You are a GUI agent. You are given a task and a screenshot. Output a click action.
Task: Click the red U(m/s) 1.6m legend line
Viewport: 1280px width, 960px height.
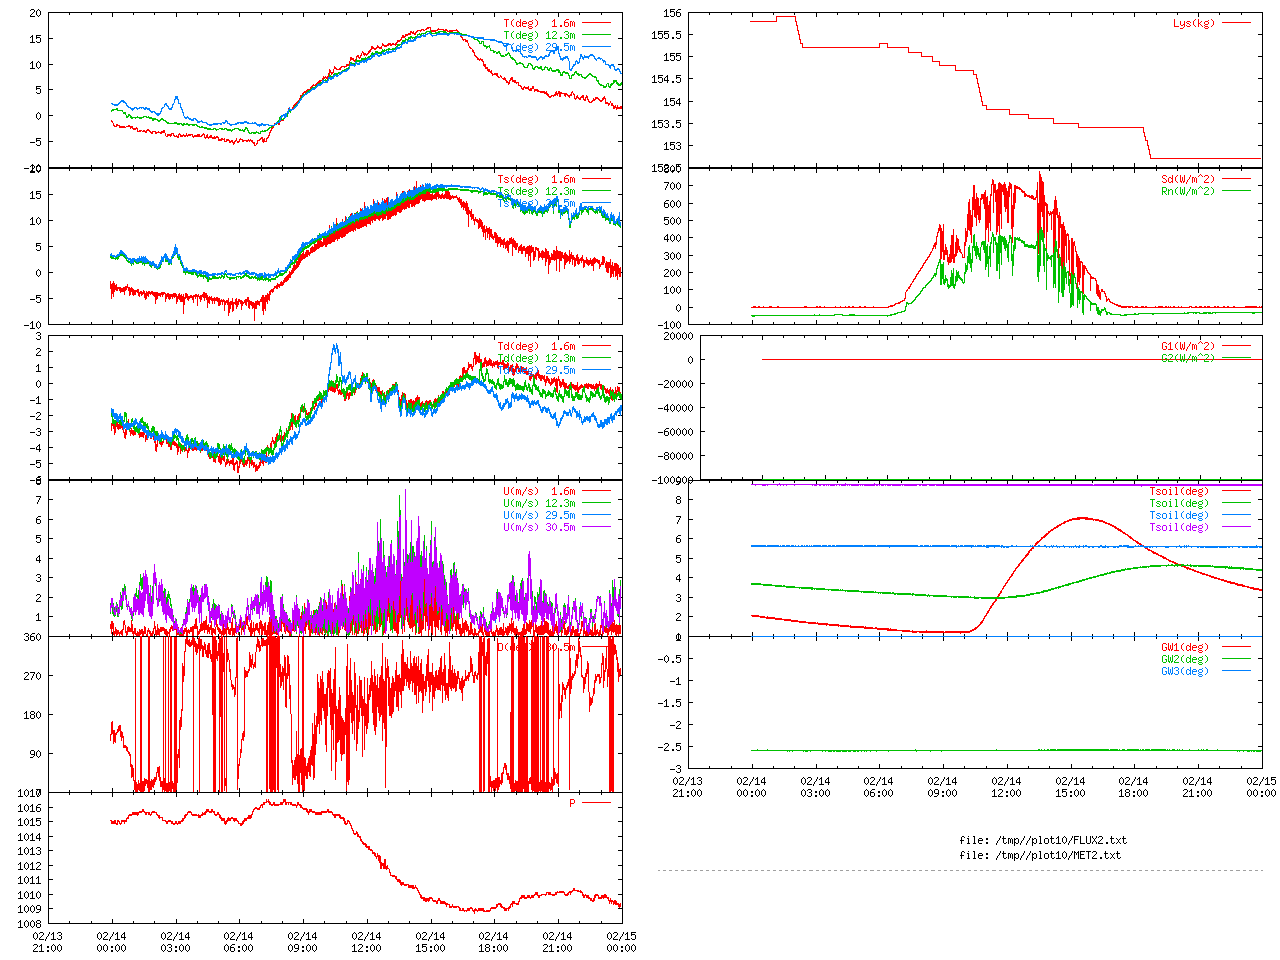click(x=596, y=492)
